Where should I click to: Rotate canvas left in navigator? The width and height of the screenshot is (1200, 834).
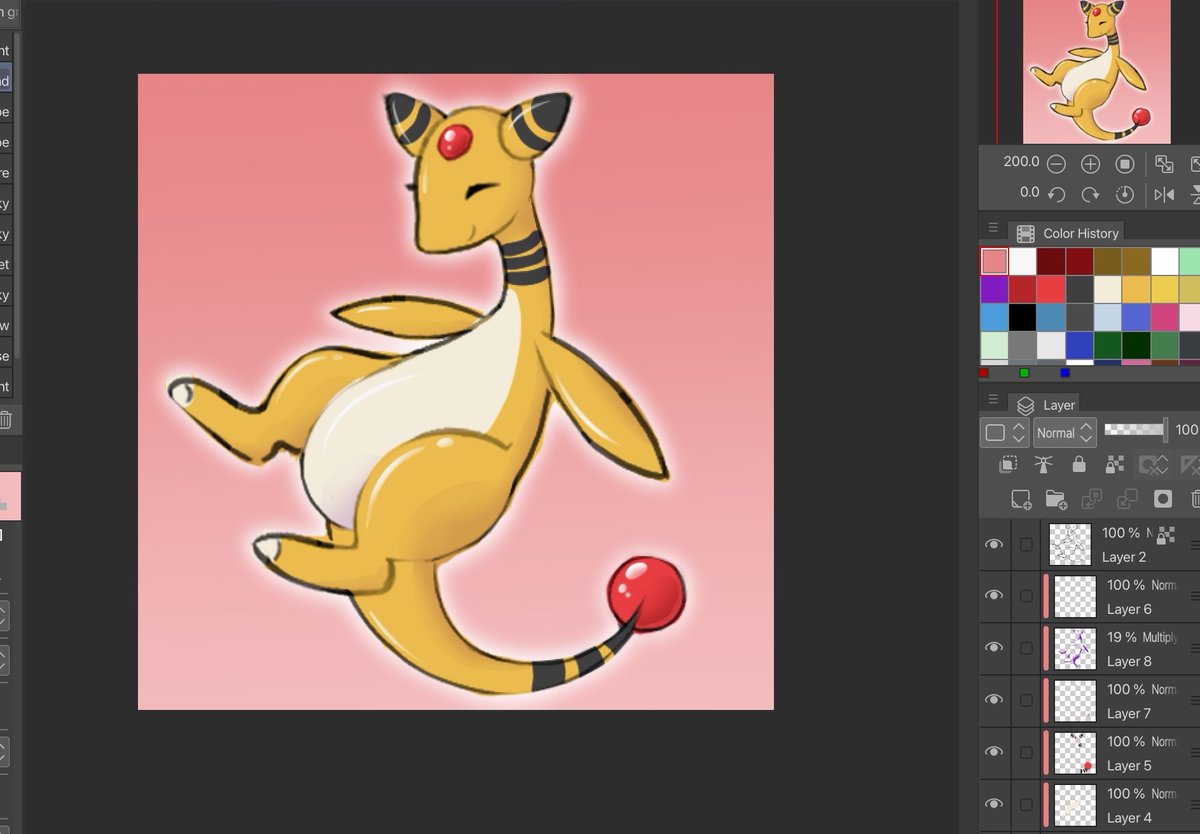click(1056, 194)
